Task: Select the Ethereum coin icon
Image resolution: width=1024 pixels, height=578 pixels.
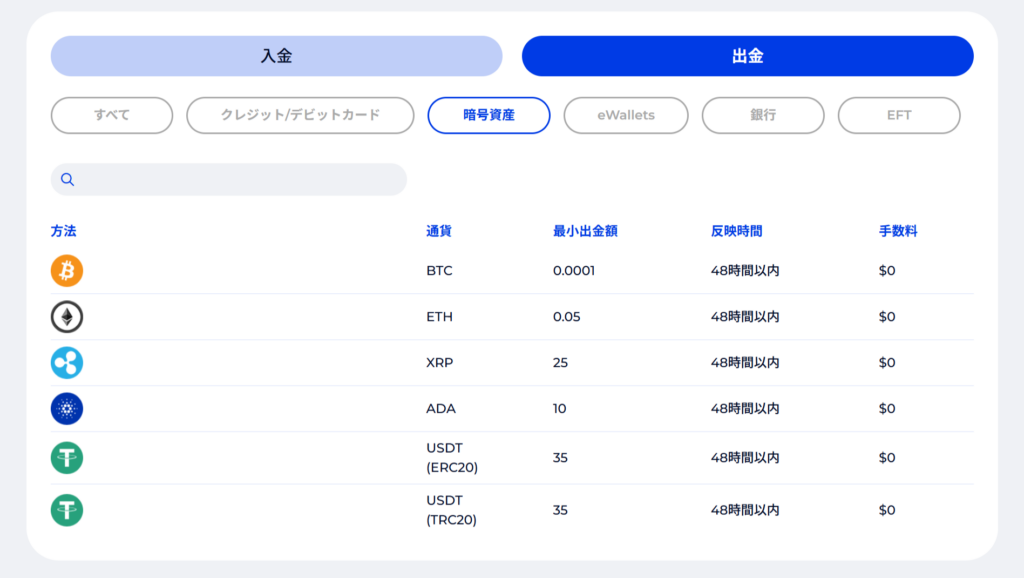Action: [x=67, y=317]
